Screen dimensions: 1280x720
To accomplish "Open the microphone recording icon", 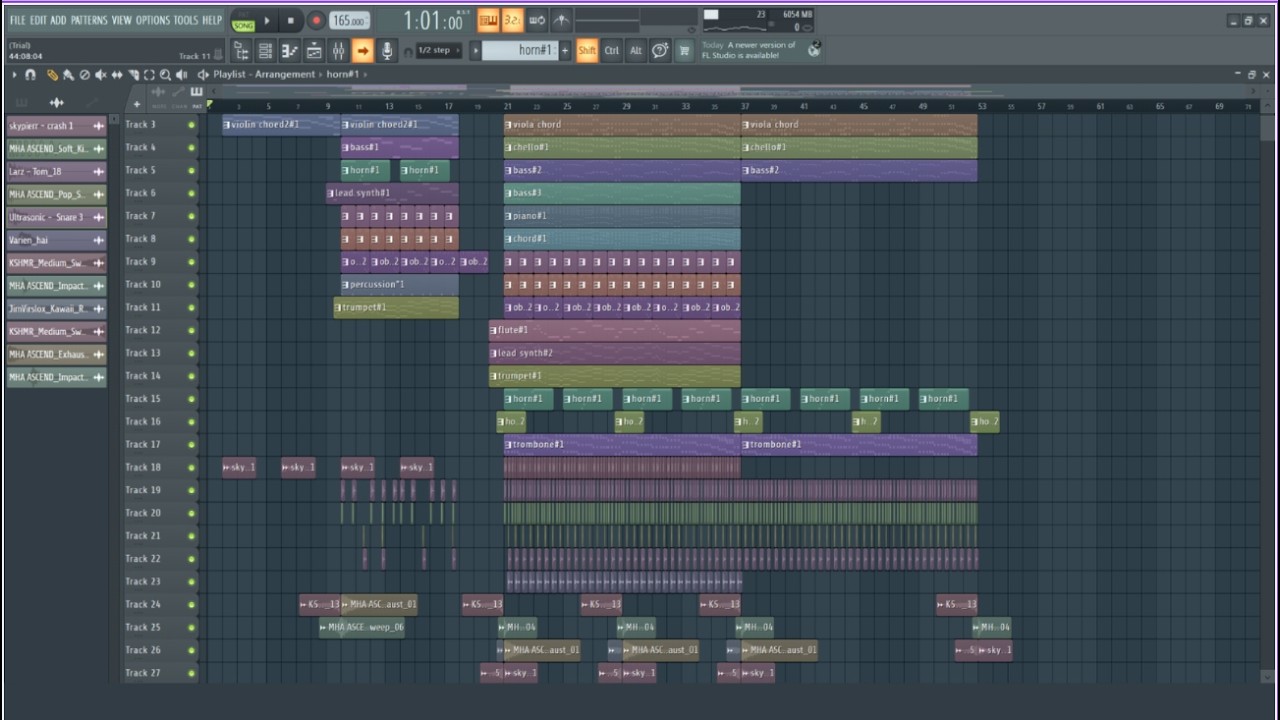I will 386,50.
